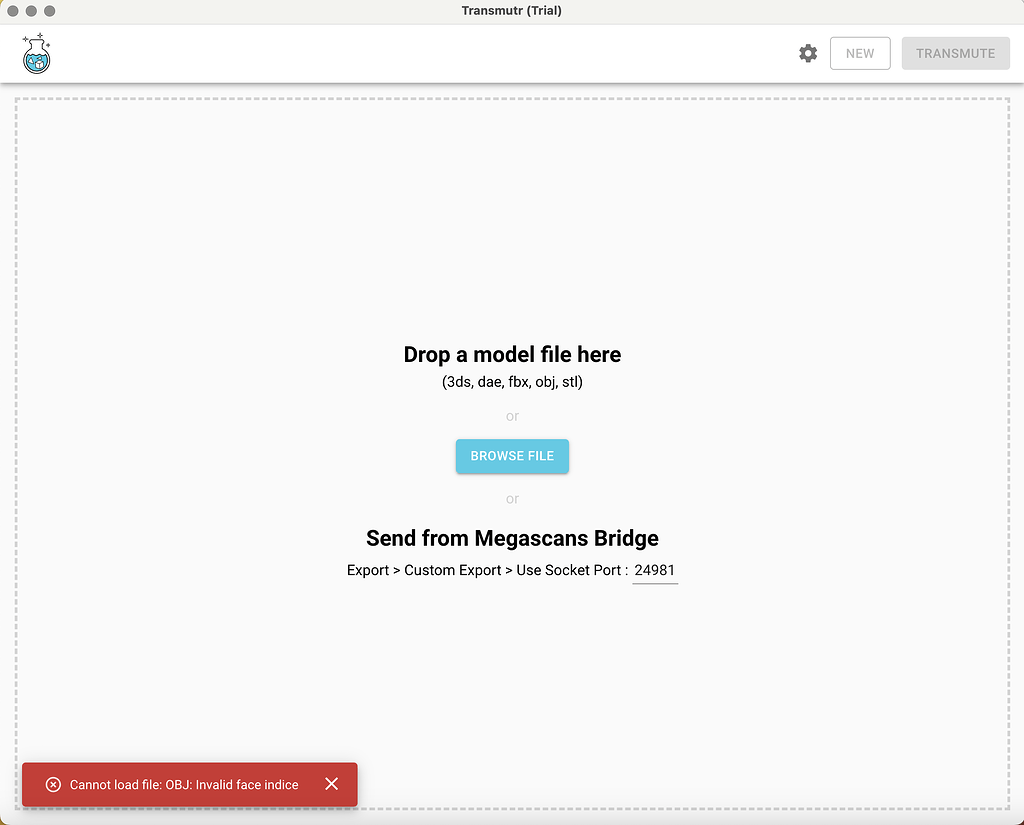Click the 'or' divider above BROWSE FILE

point(512,416)
